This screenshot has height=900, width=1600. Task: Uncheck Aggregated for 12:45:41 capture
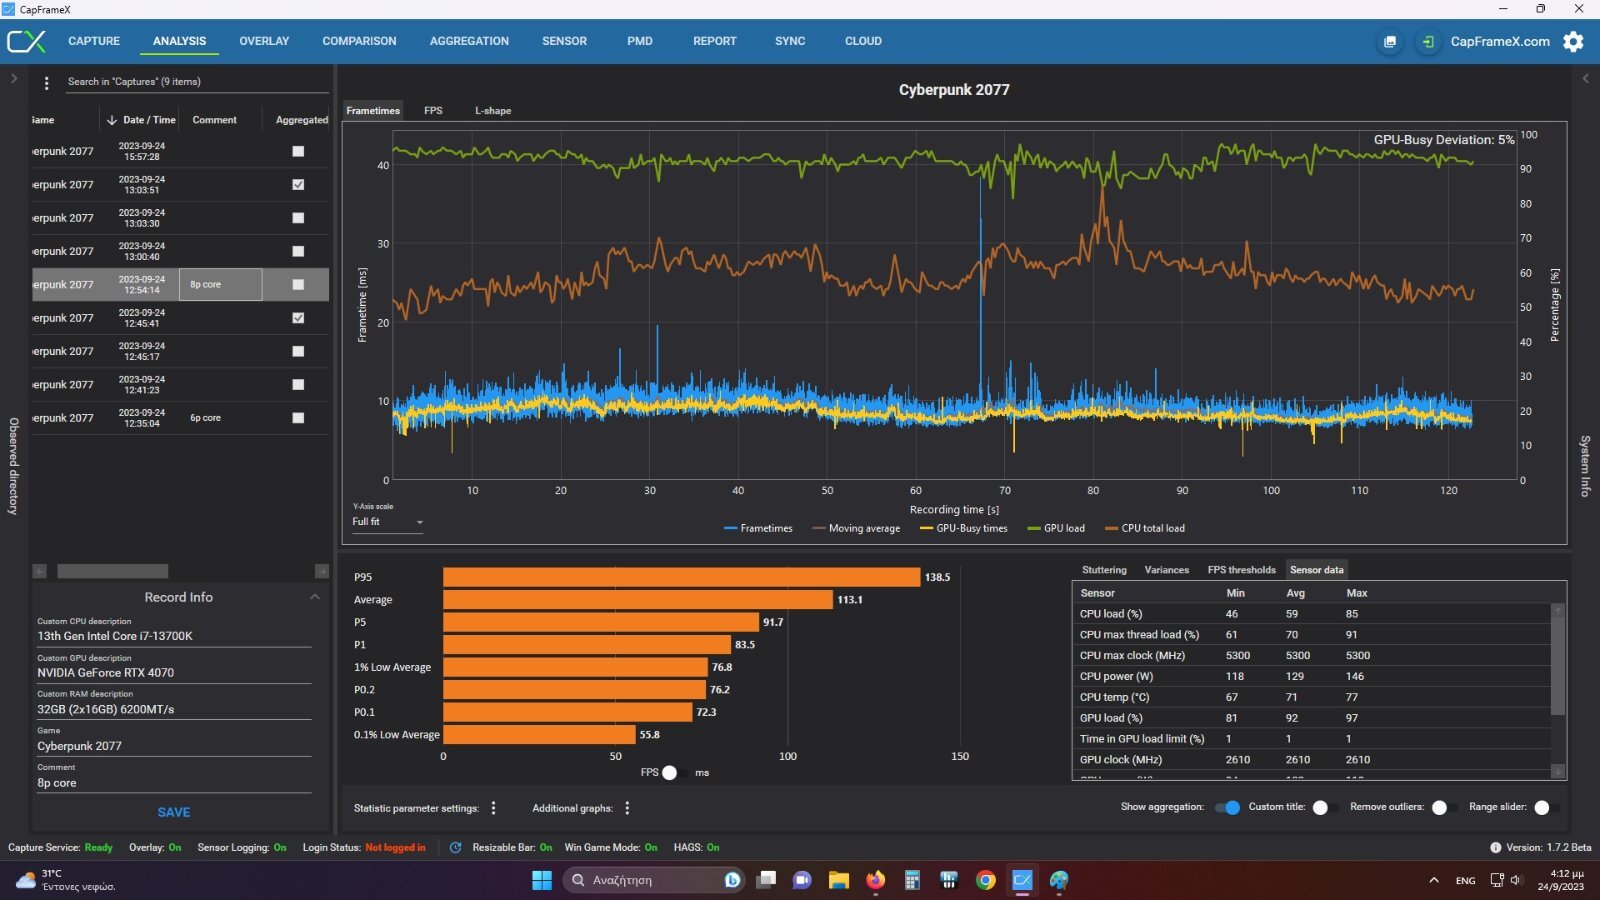(298, 318)
